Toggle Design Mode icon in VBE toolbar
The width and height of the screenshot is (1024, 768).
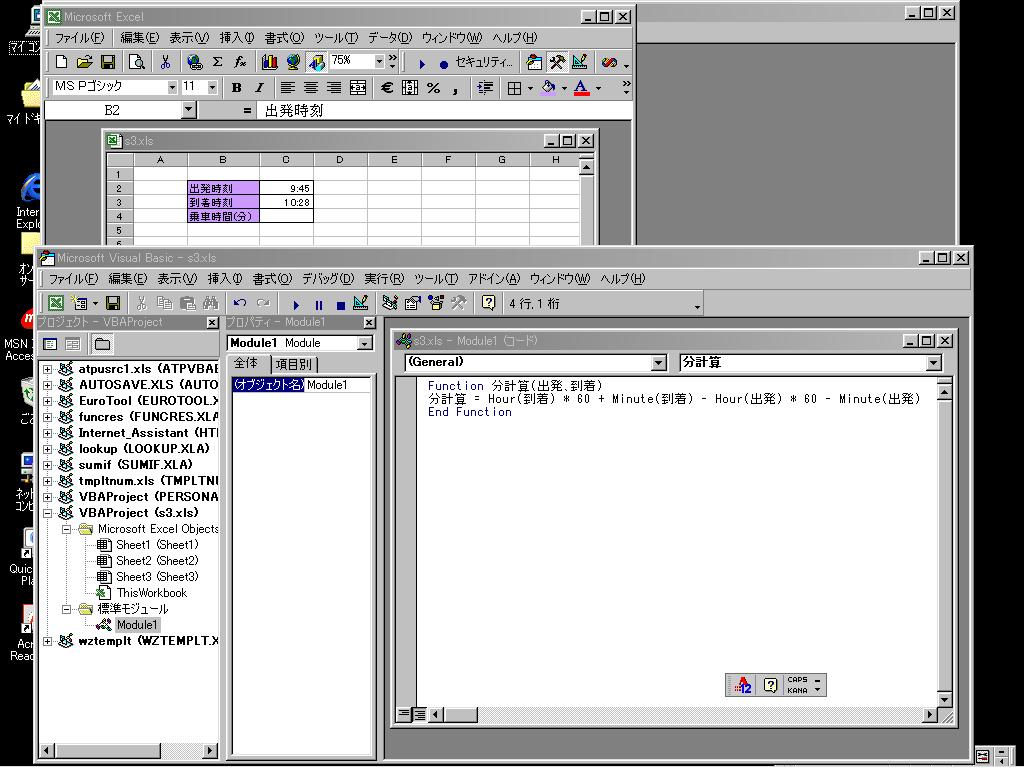pos(360,303)
